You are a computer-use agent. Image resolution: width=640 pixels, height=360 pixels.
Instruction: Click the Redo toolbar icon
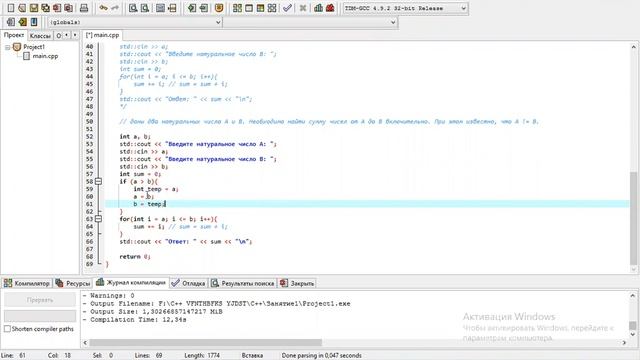click(115, 8)
